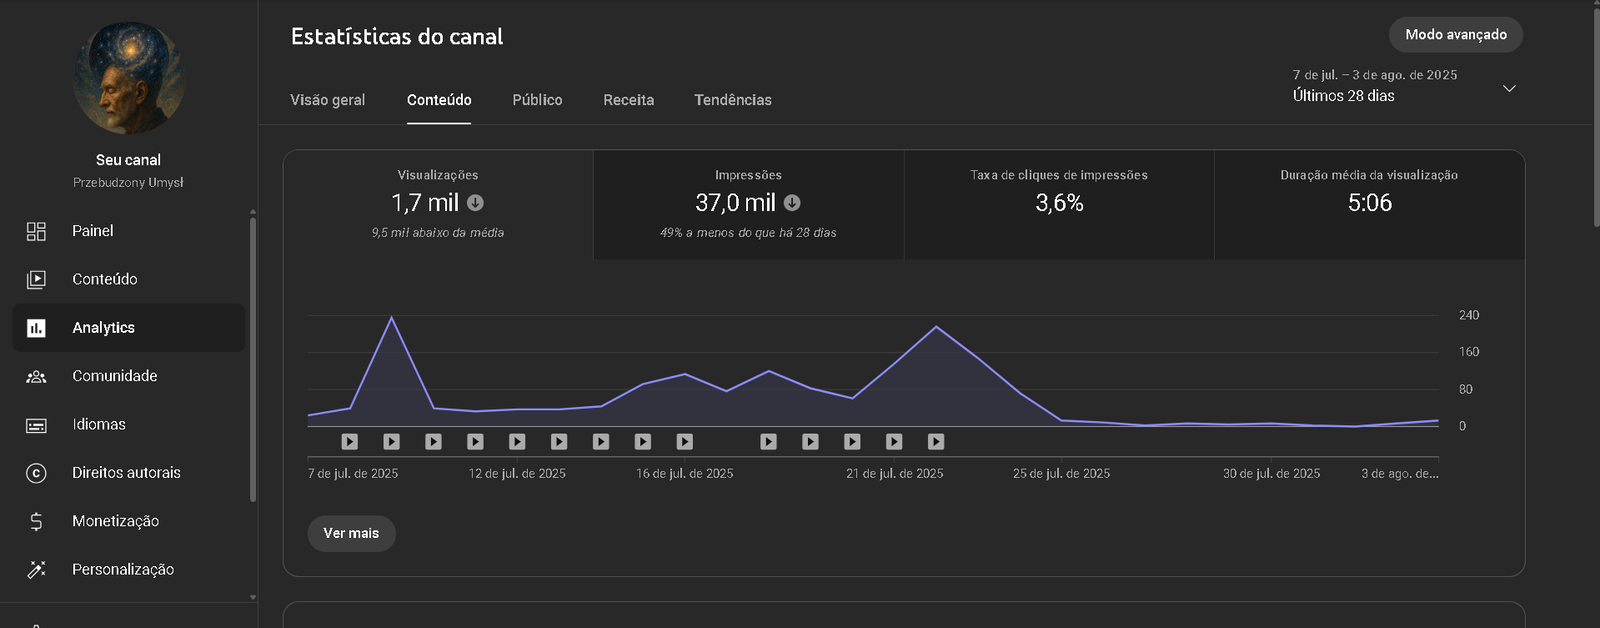Click the main page vertical scrollbar
Screen dimensions: 1600x628
[1596, 116]
